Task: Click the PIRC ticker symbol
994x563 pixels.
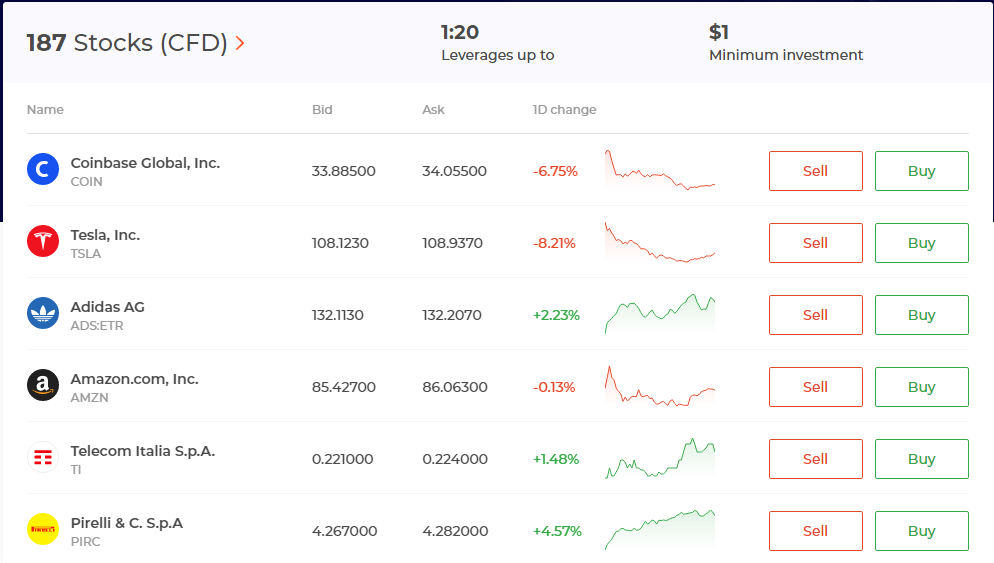Action: tap(86, 542)
